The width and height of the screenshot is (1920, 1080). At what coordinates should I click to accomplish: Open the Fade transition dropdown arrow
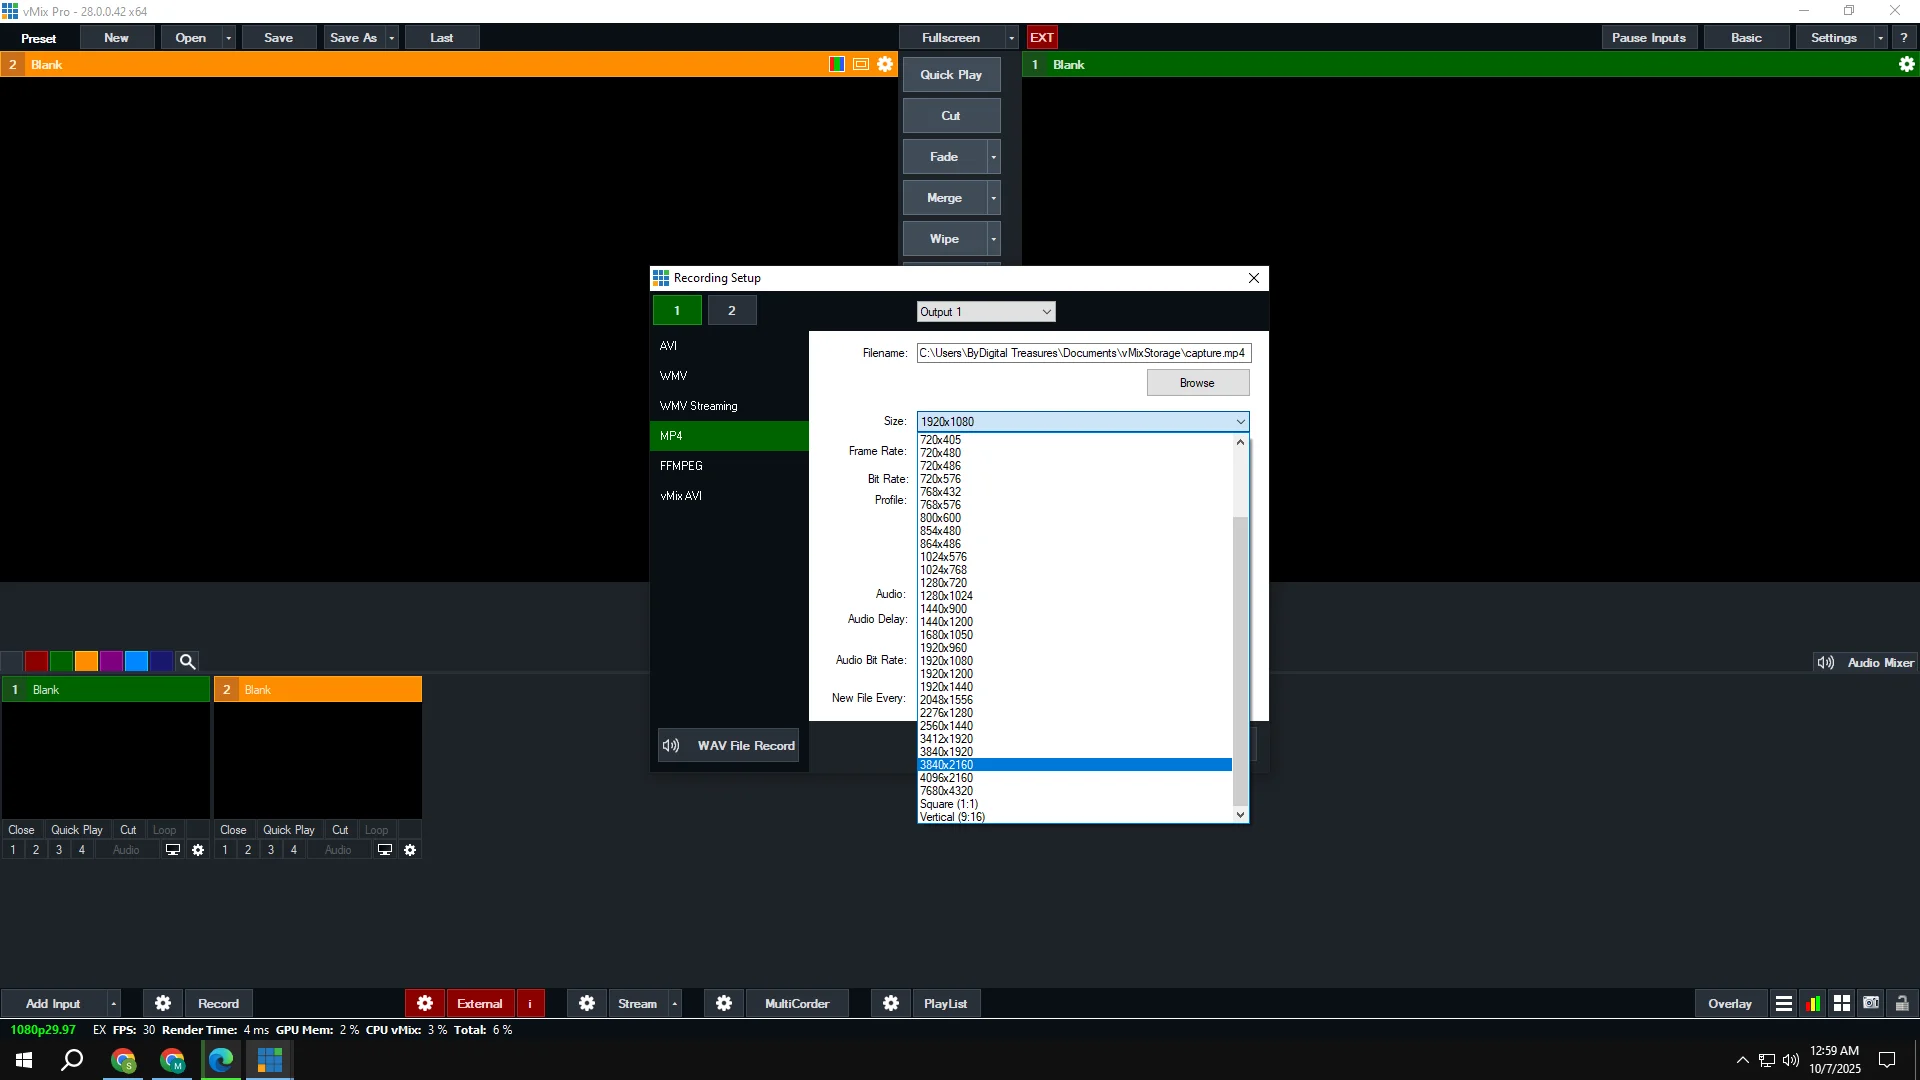(x=993, y=157)
